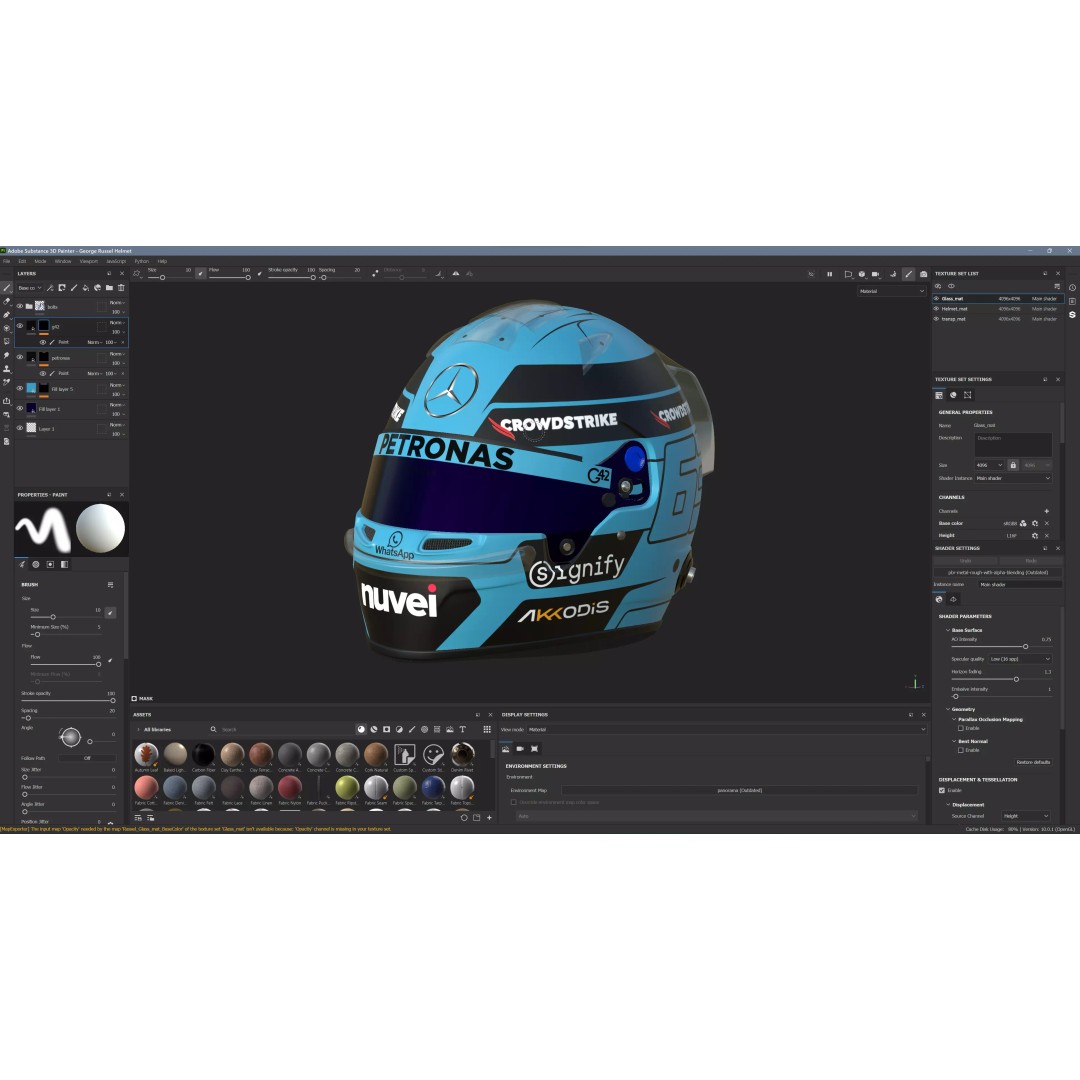Open the Source Channel Height dropdown

(x=1026, y=816)
